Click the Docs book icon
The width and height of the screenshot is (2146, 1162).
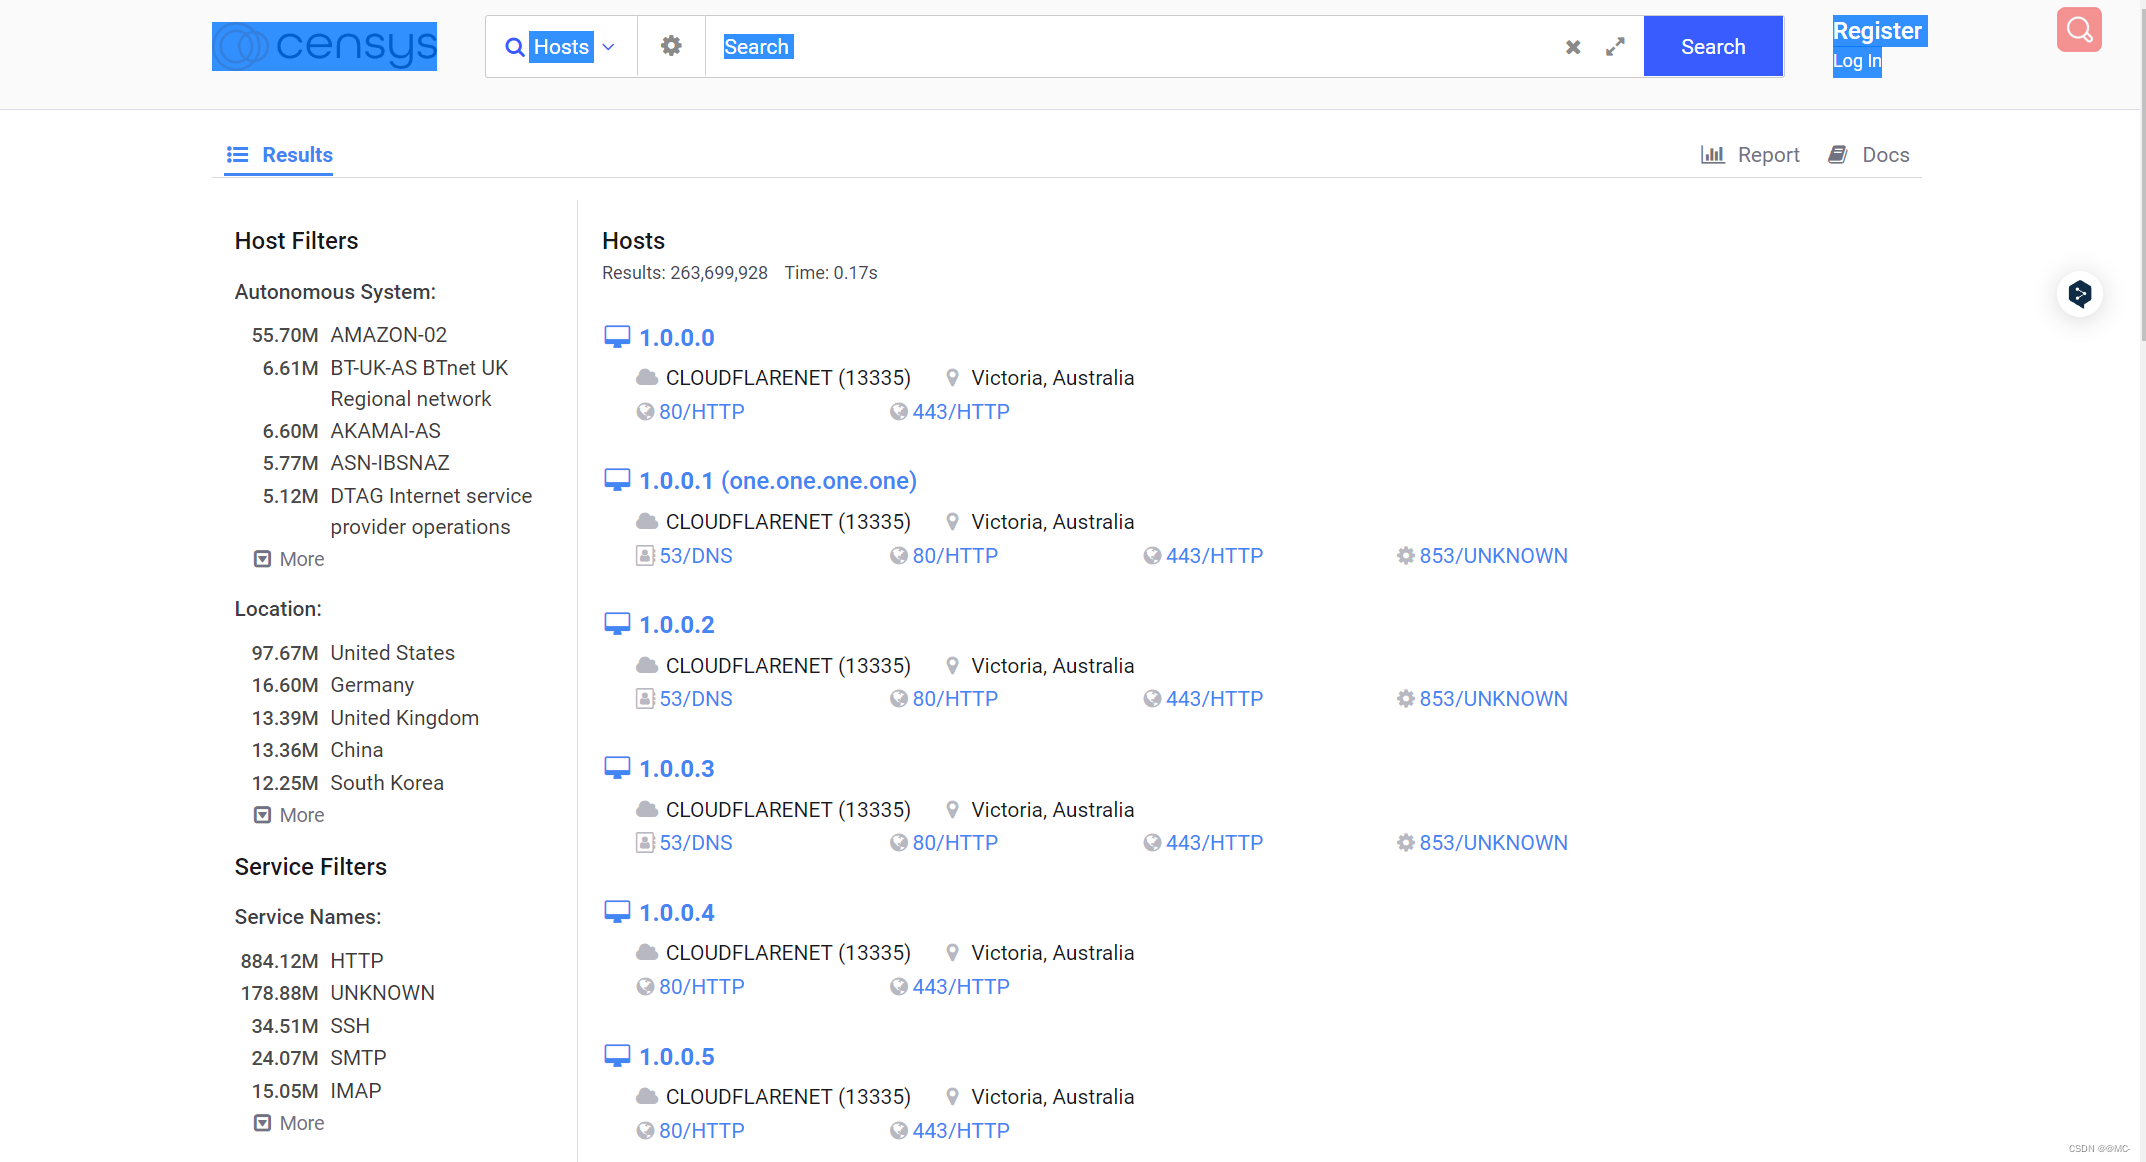[1837, 155]
